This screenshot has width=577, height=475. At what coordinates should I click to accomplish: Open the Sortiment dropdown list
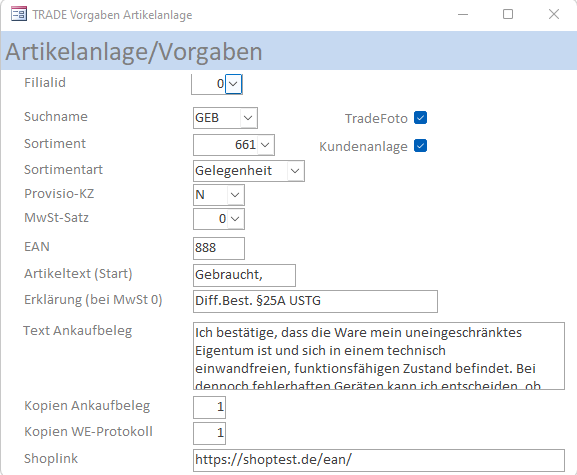(265, 145)
